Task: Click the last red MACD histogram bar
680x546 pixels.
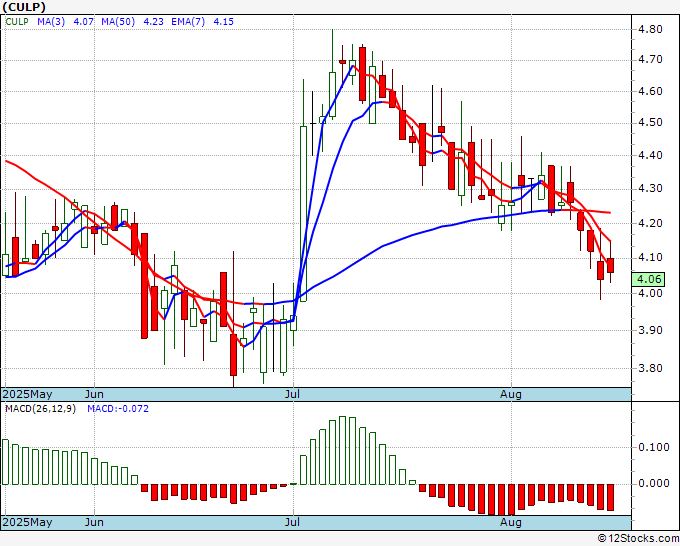Action: [610, 497]
